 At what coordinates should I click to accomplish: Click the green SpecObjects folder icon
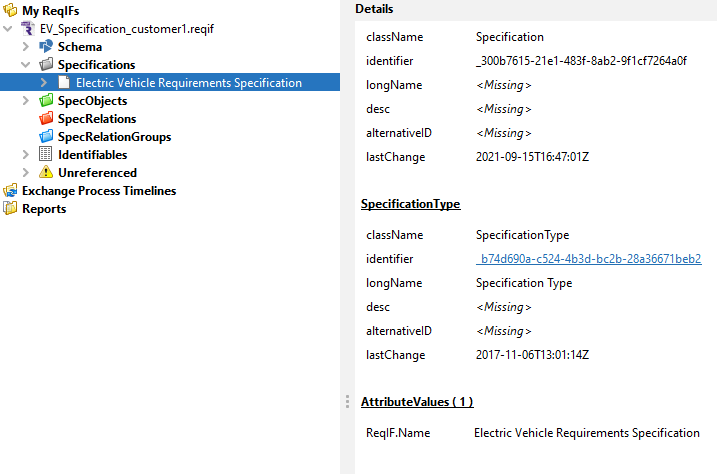click(x=46, y=101)
